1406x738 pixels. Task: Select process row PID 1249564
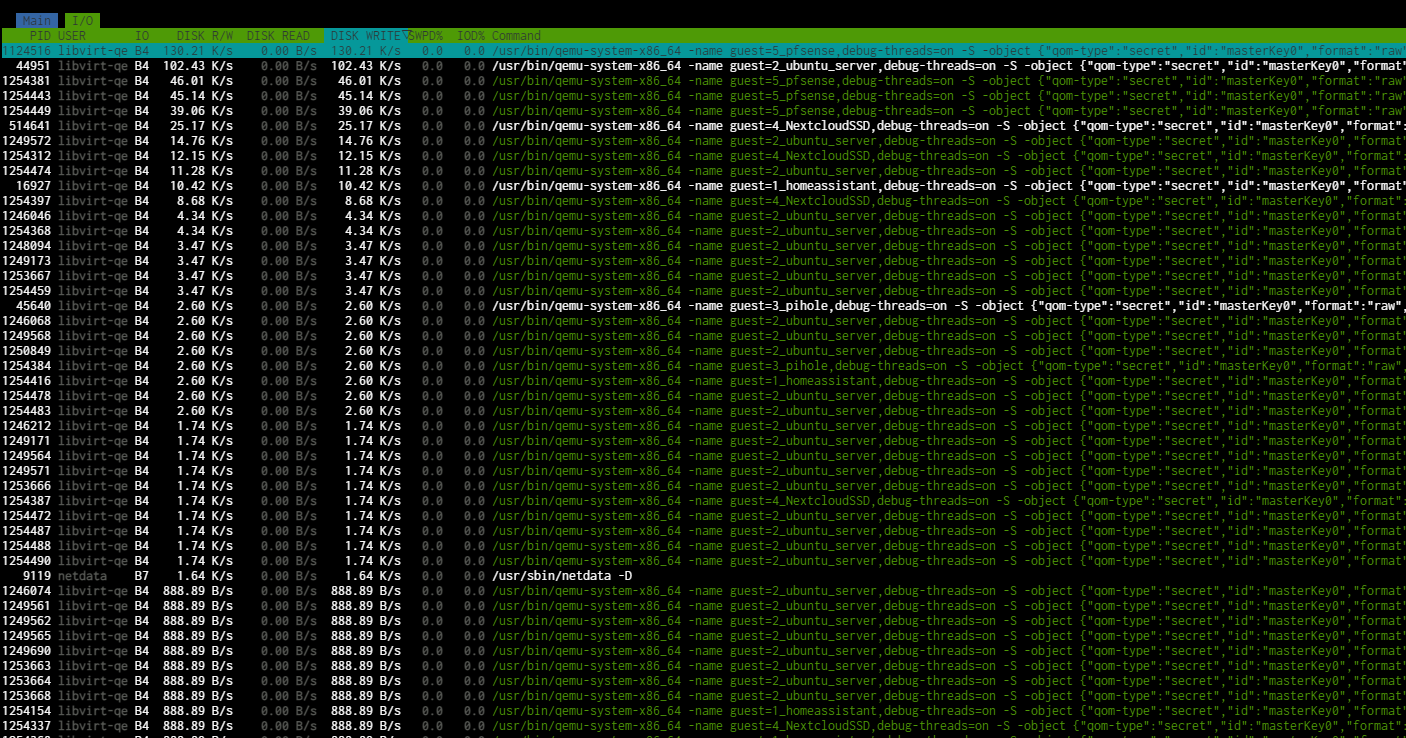pyautogui.click(x=703, y=456)
